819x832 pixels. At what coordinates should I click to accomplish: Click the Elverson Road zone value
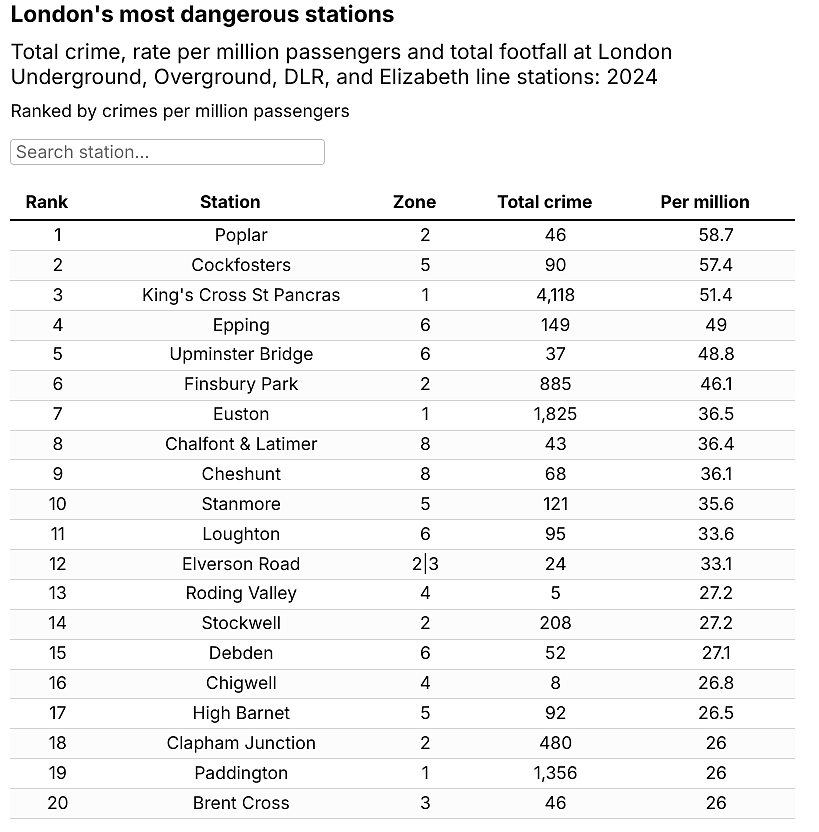425,564
